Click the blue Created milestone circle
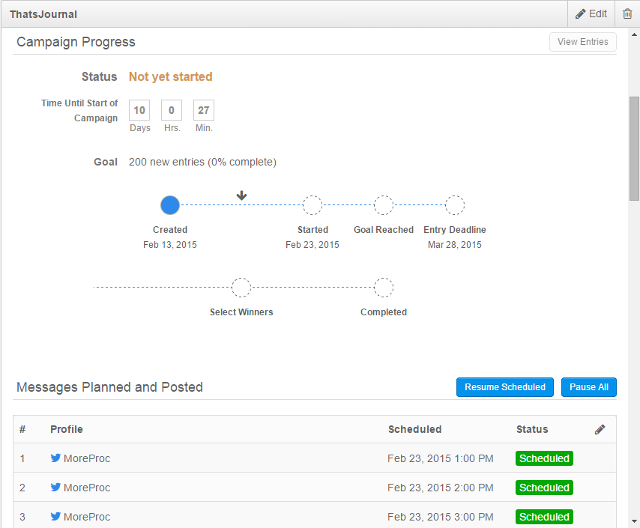 tap(170, 205)
